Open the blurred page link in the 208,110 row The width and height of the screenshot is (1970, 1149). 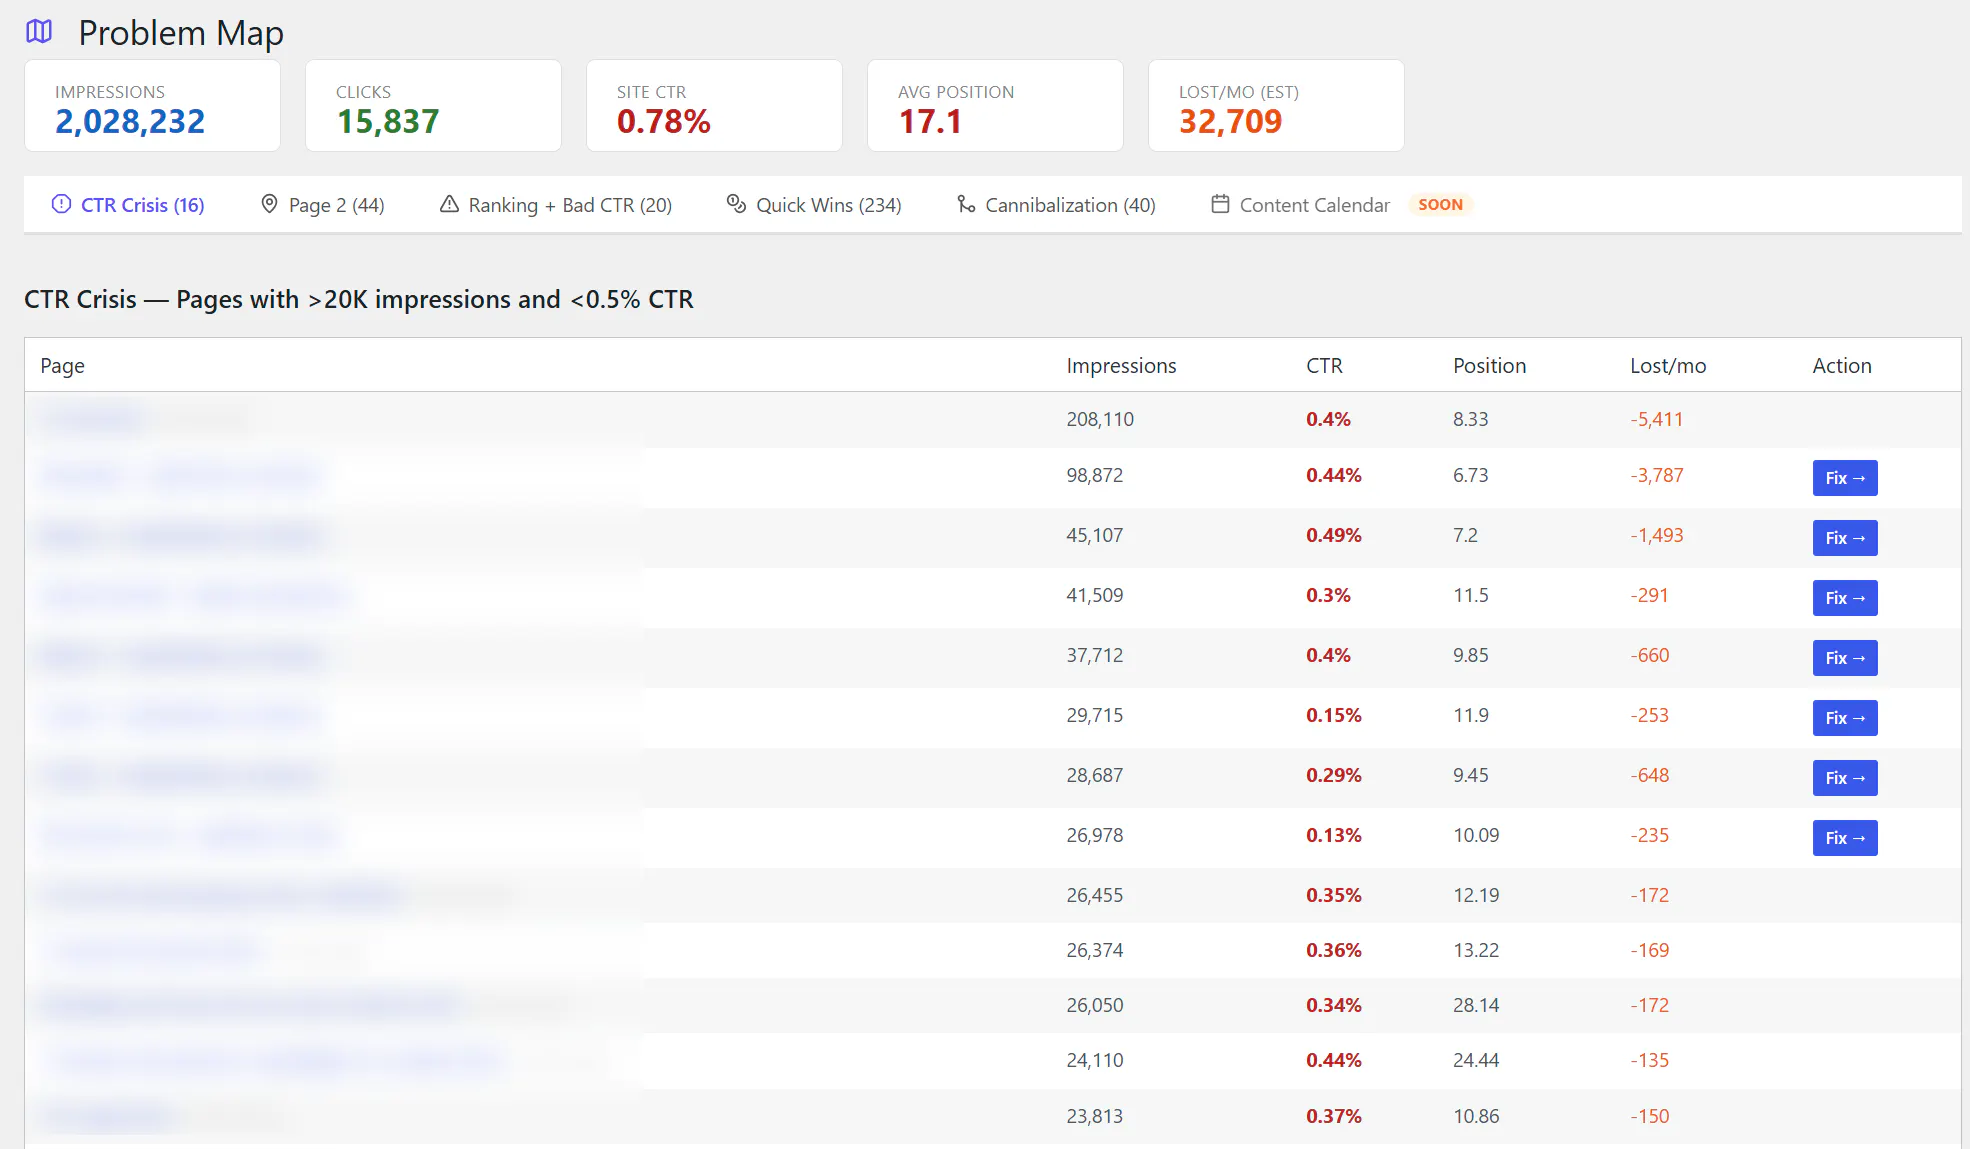point(92,419)
